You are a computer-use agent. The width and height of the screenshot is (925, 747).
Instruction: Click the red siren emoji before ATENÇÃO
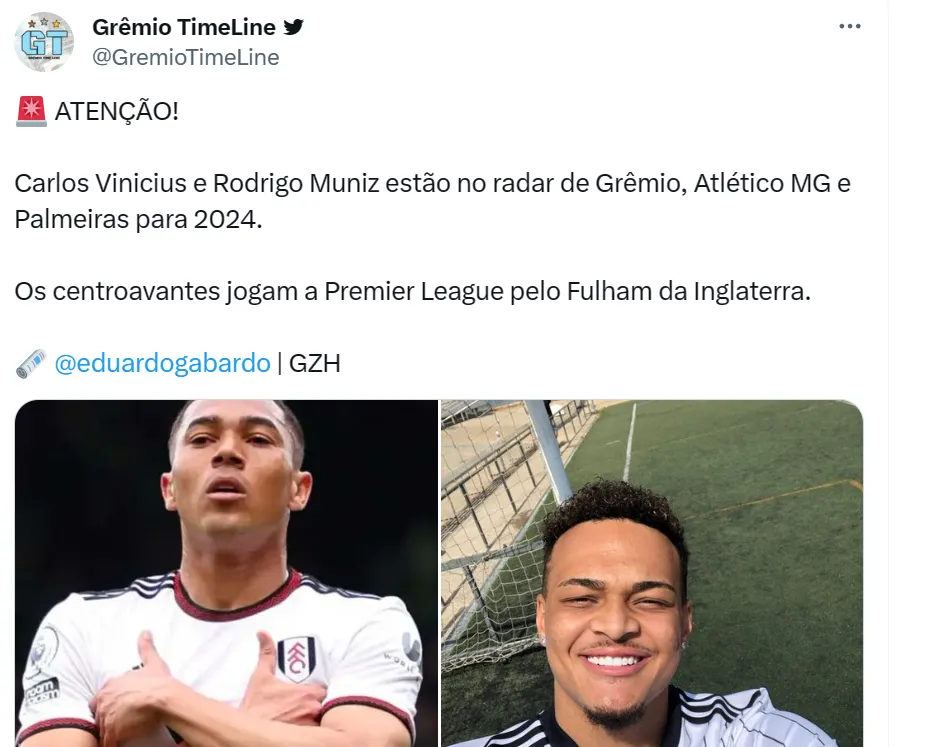pyautogui.click(x=31, y=111)
